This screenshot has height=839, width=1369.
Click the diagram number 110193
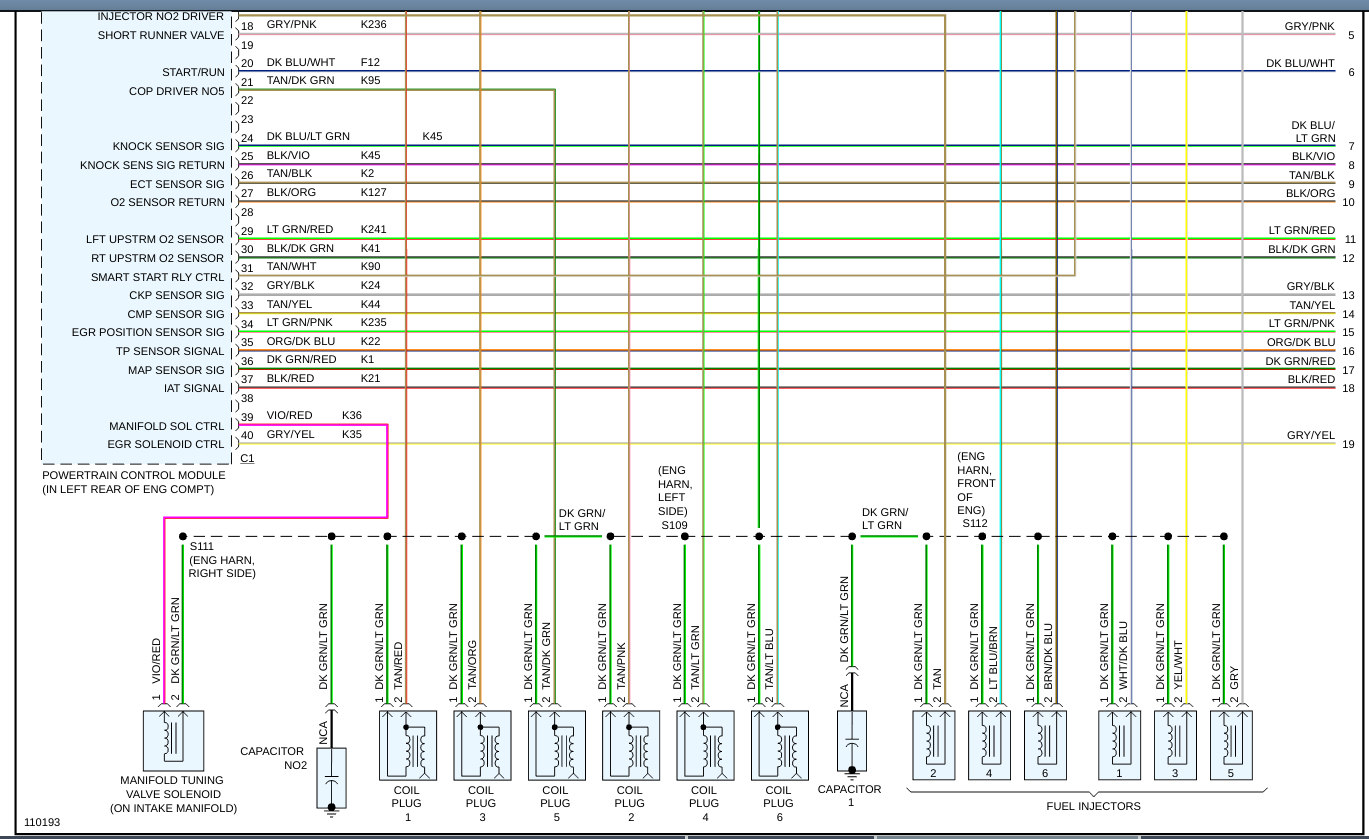click(x=42, y=822)
